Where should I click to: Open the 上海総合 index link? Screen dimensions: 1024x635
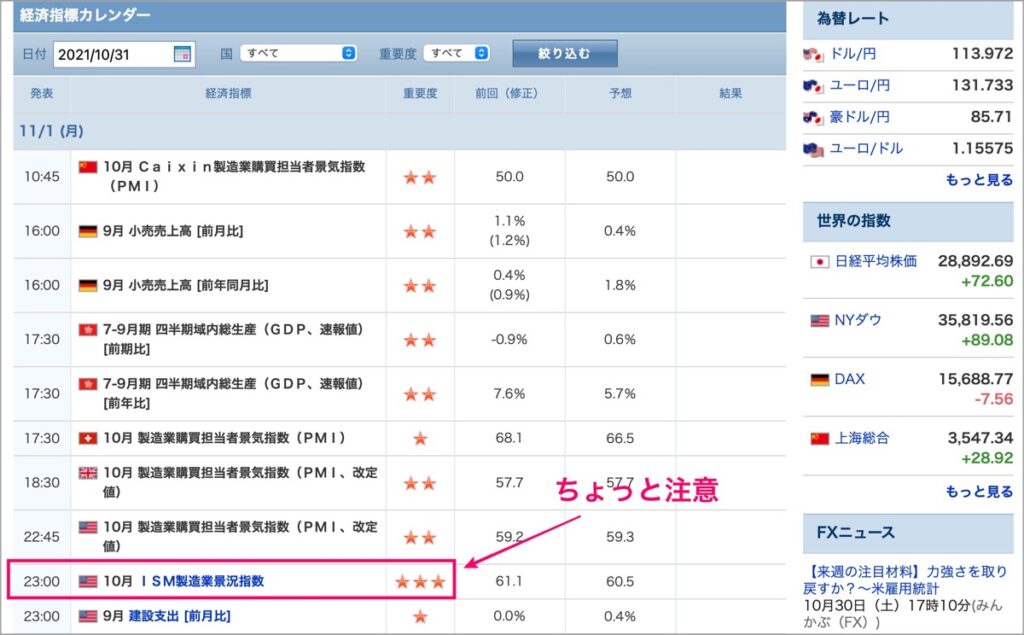pyautogui.click(x=862, y=438)
